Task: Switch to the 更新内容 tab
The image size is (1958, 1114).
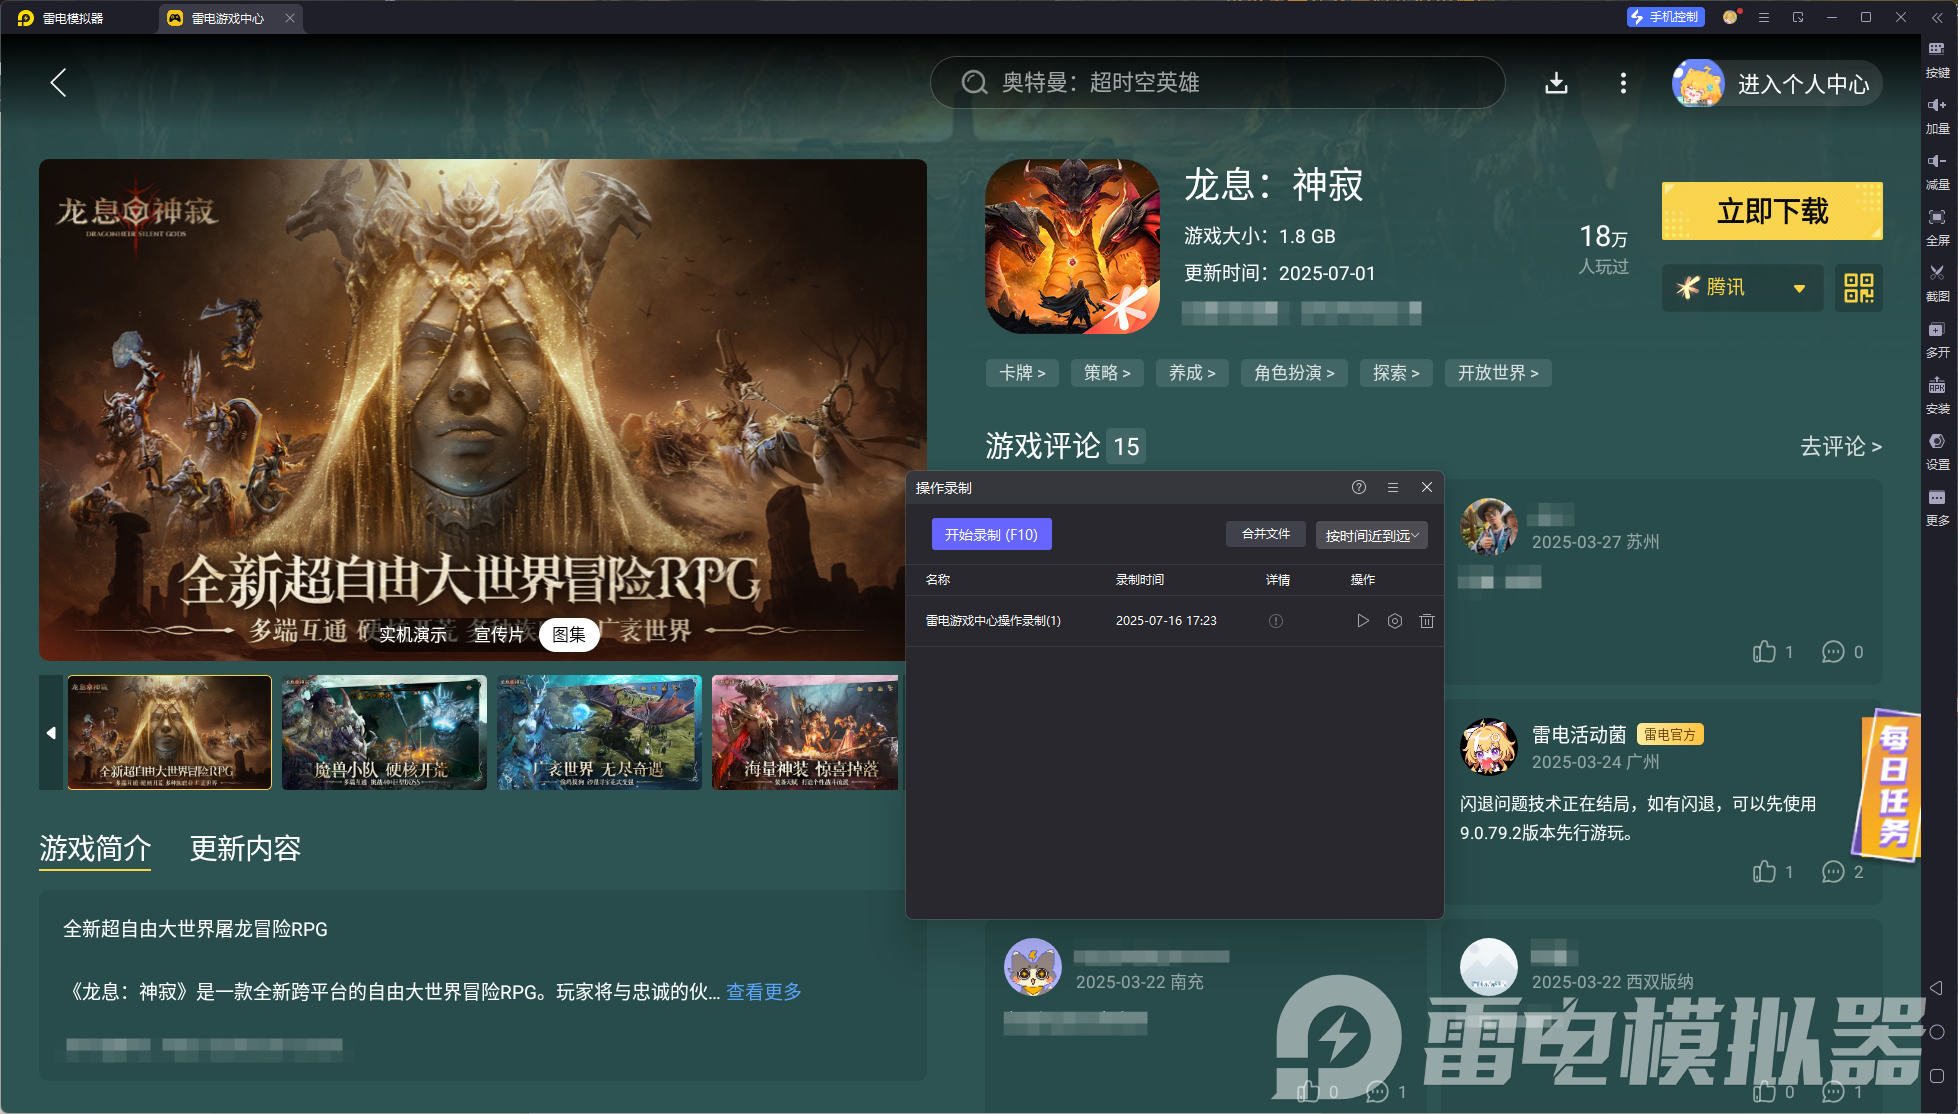Action: click(245, 848)
